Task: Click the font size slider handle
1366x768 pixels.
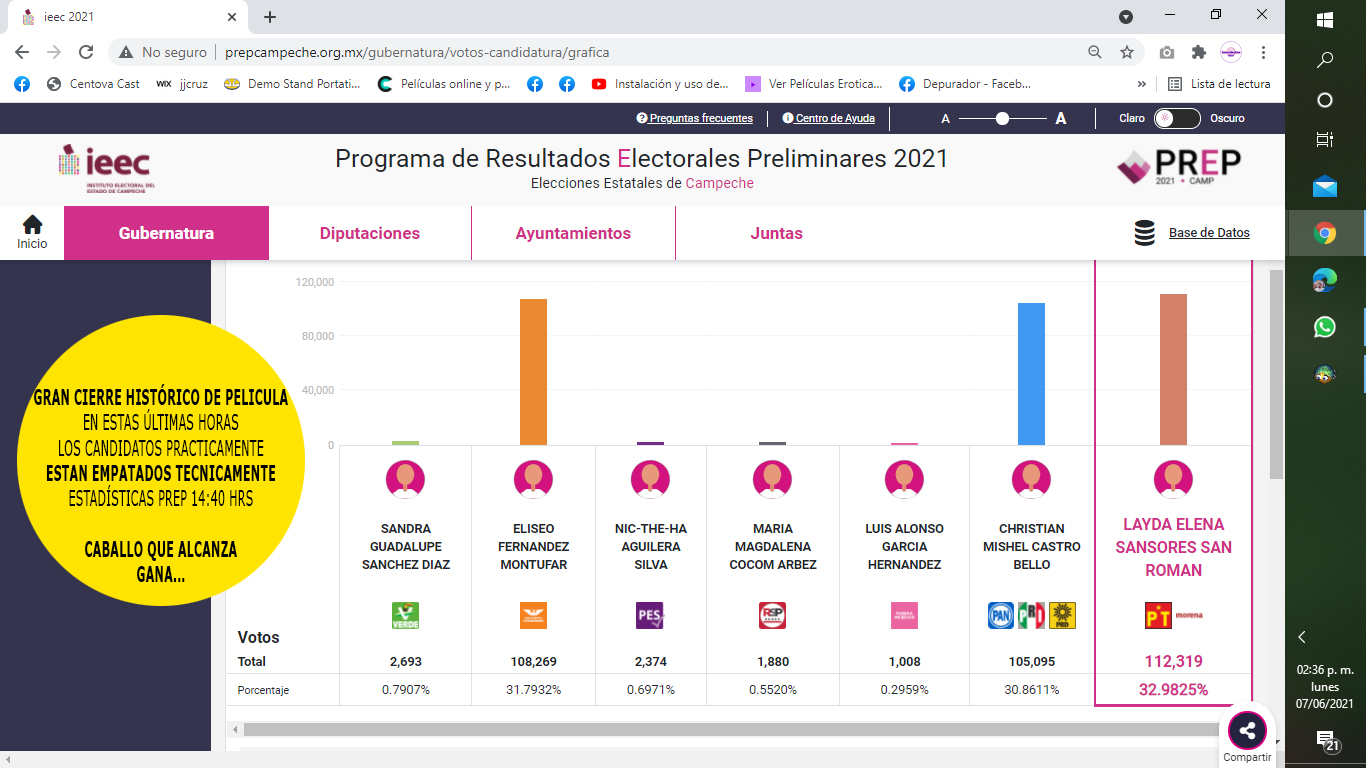Action: click(x=1002, y=118)
